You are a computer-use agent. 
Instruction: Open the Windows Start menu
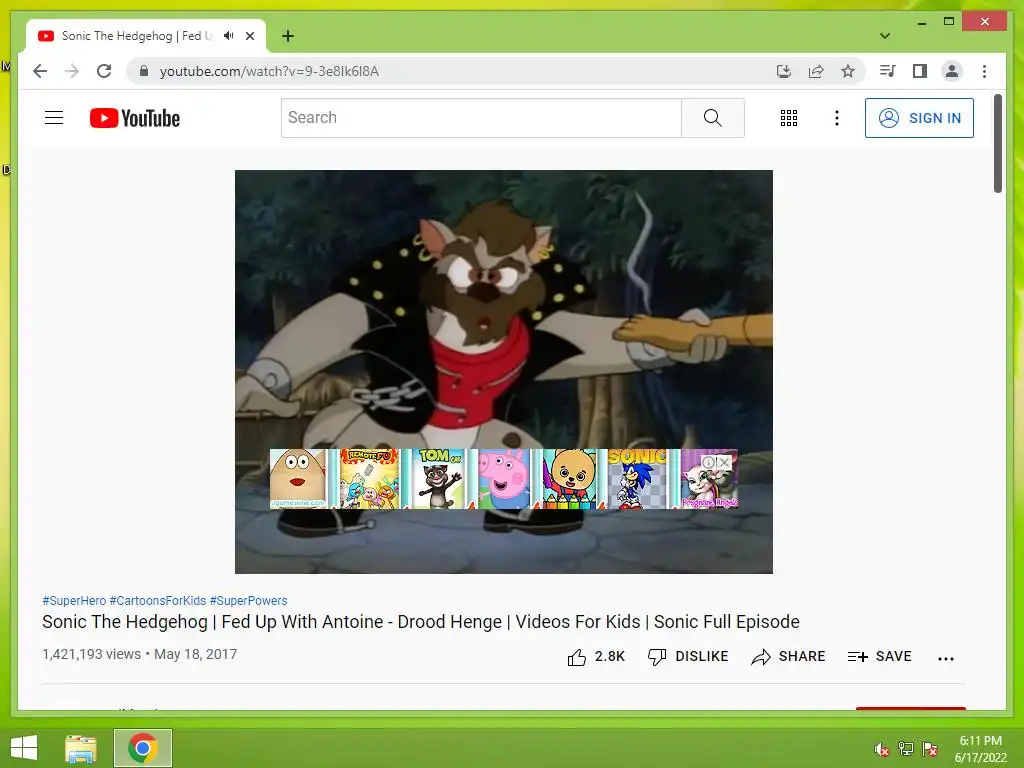tap(24, 748)
